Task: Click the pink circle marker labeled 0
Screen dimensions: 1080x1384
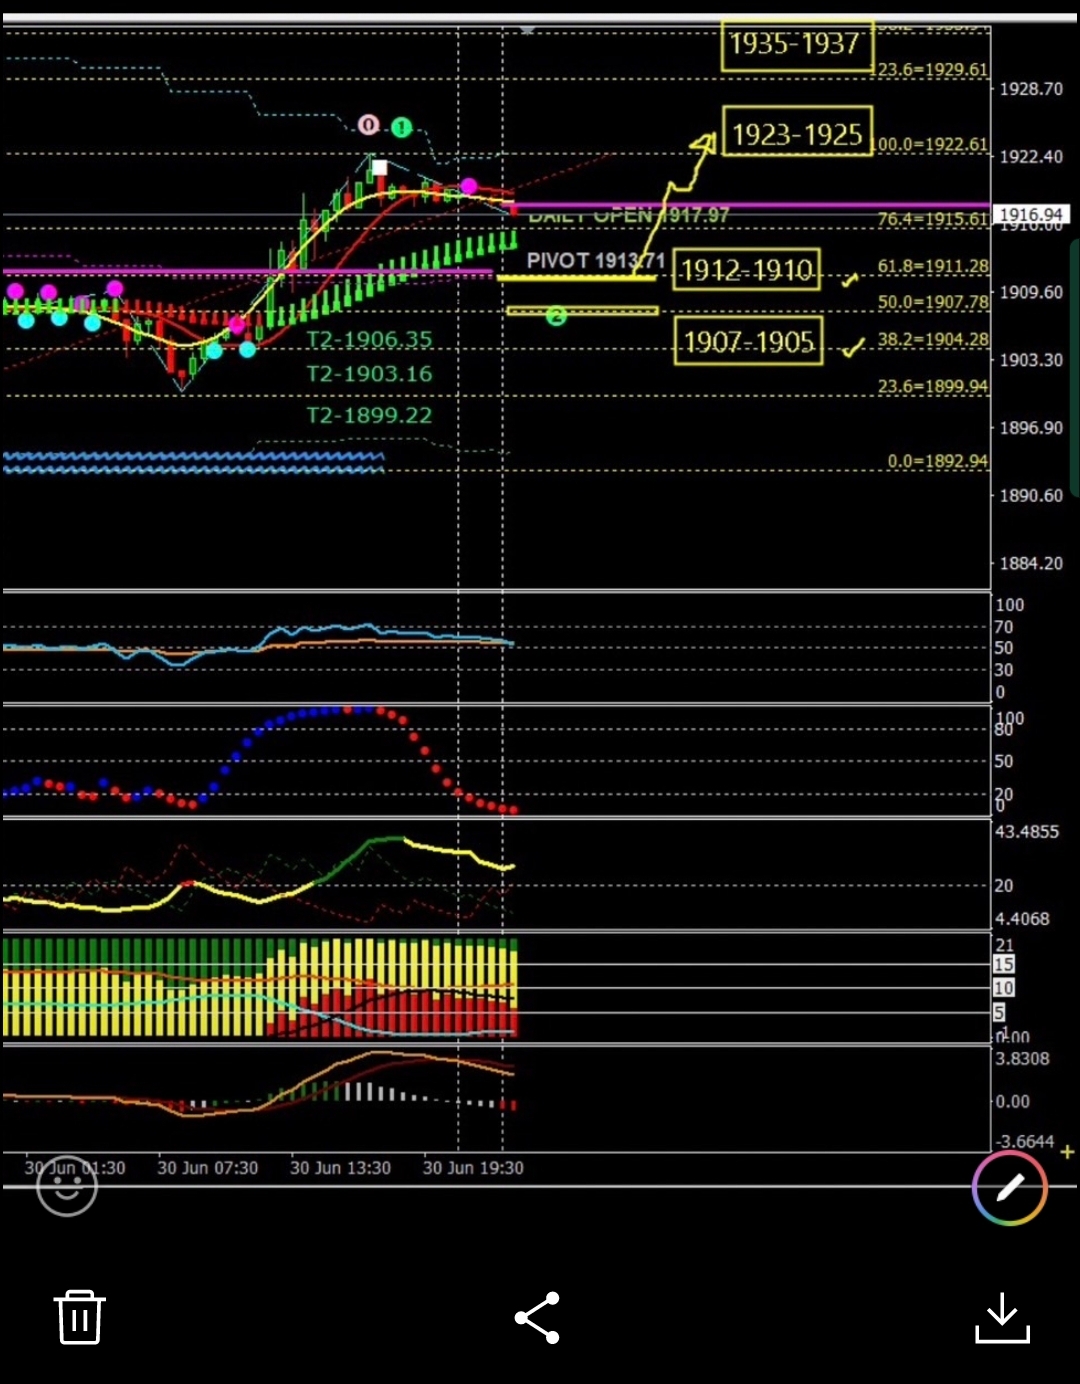Action: (x=369, y=125)
